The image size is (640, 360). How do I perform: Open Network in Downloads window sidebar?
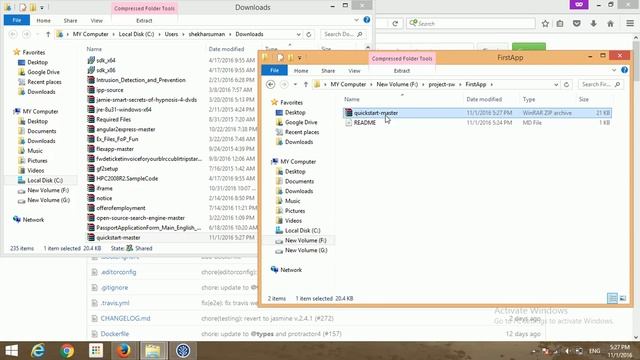[x=33, y=220]
